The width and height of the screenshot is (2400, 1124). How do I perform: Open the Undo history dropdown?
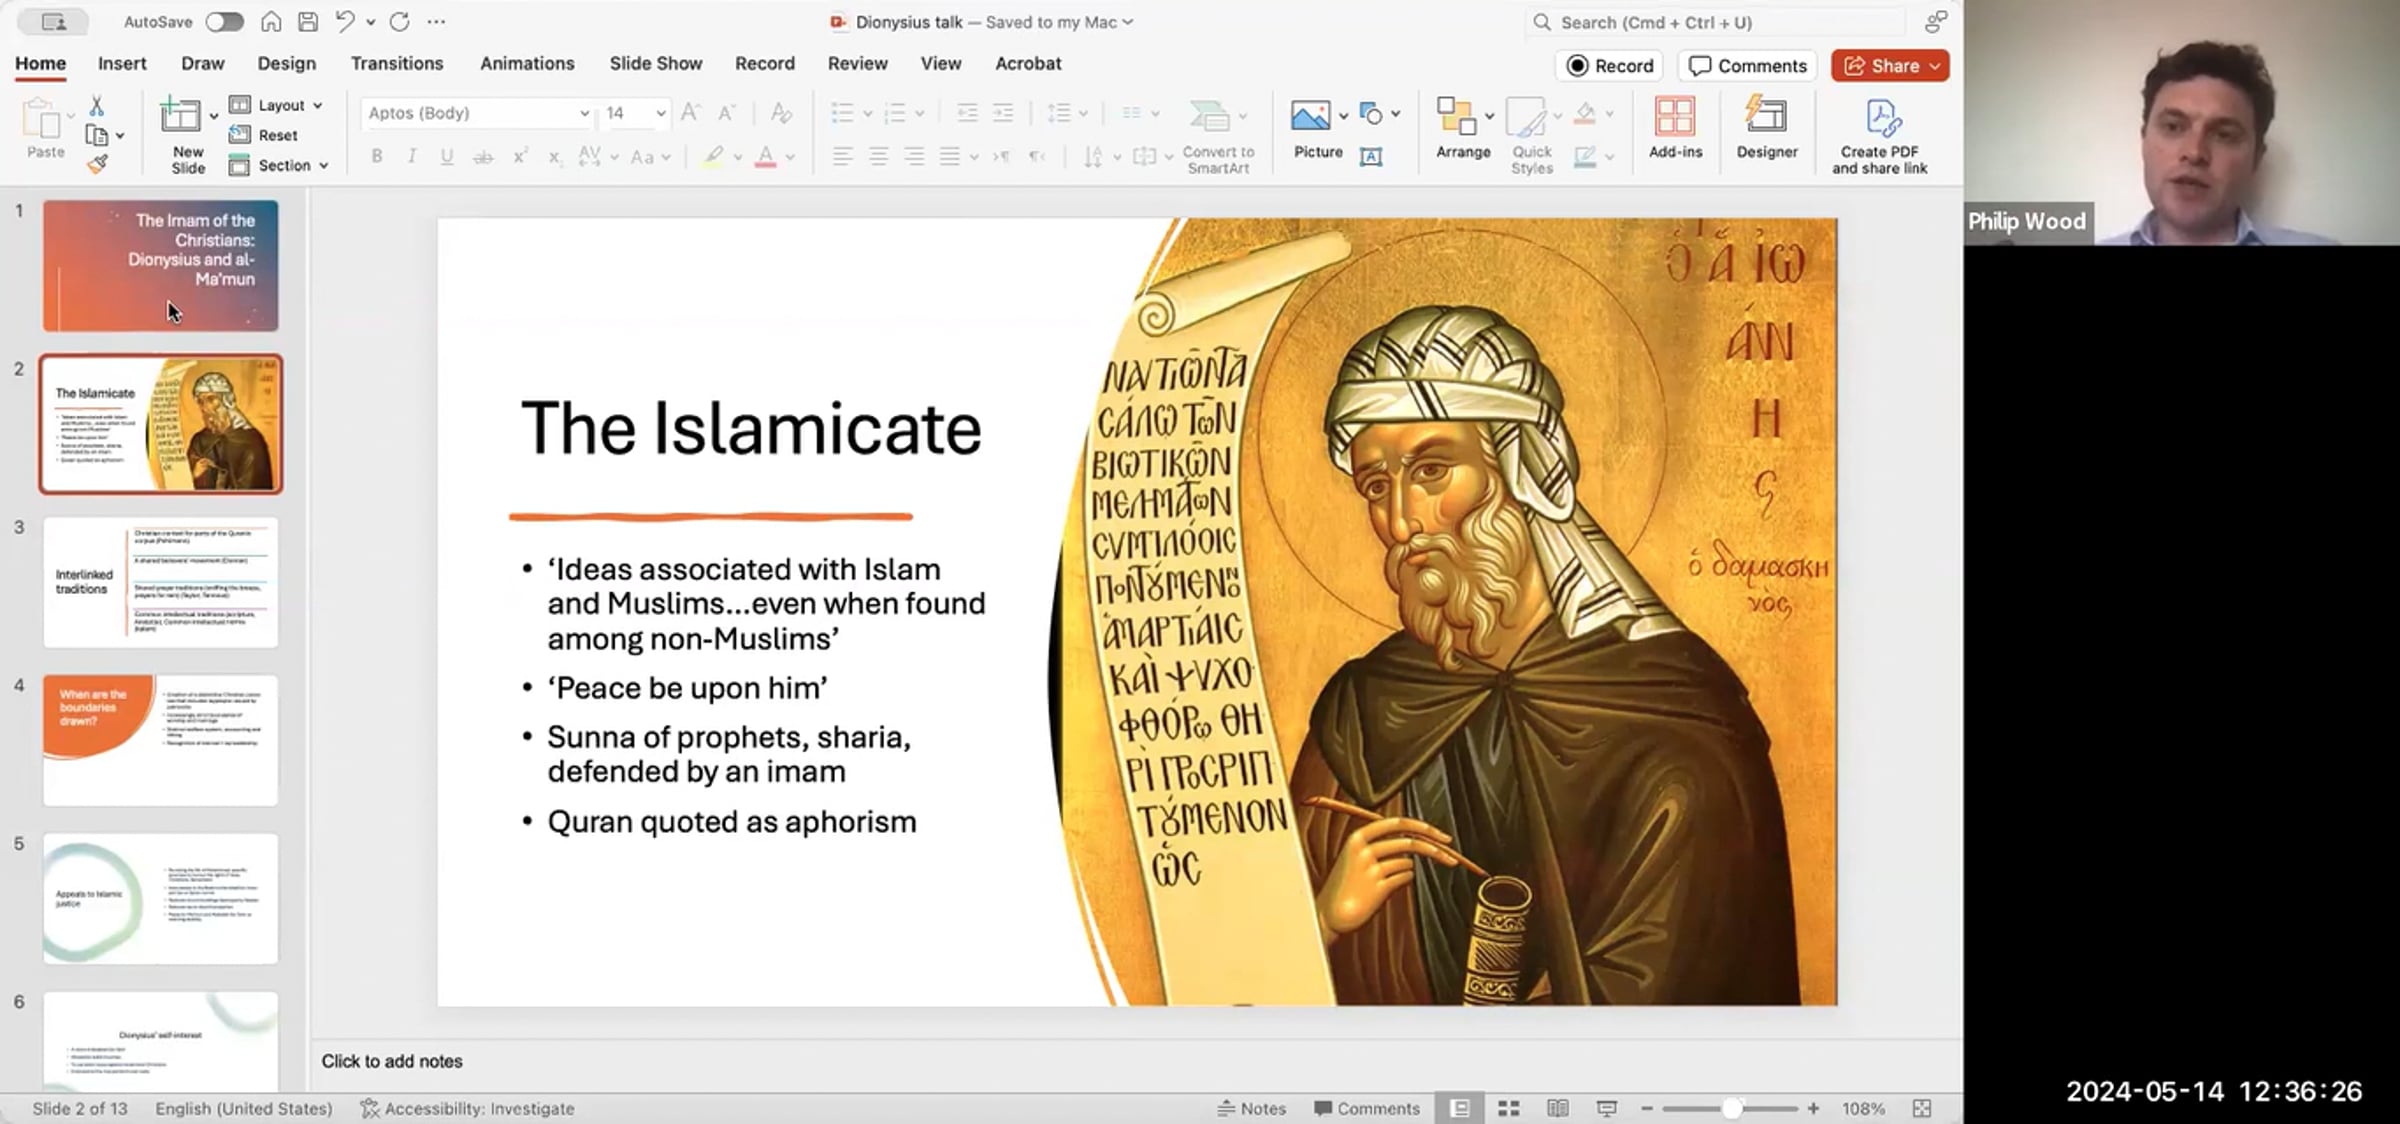tap(370, 22)
